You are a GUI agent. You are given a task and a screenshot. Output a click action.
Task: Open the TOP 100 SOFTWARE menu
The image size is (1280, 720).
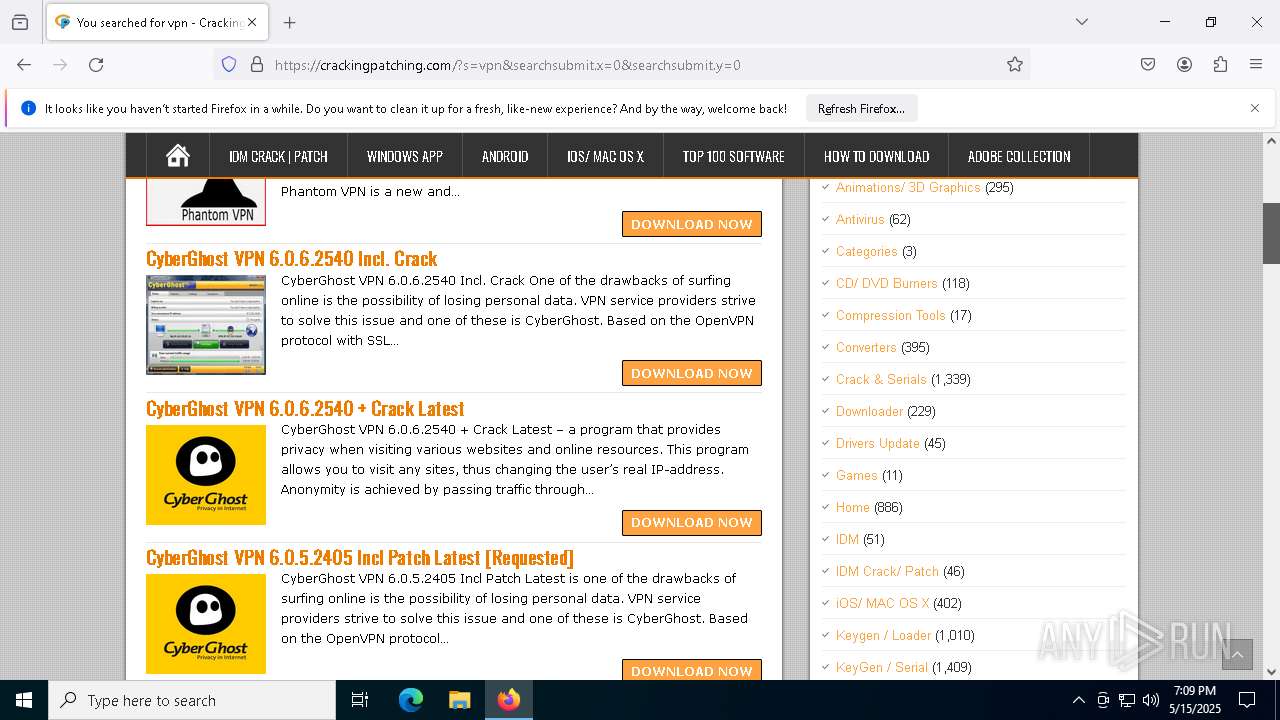[x=733, y=156]
